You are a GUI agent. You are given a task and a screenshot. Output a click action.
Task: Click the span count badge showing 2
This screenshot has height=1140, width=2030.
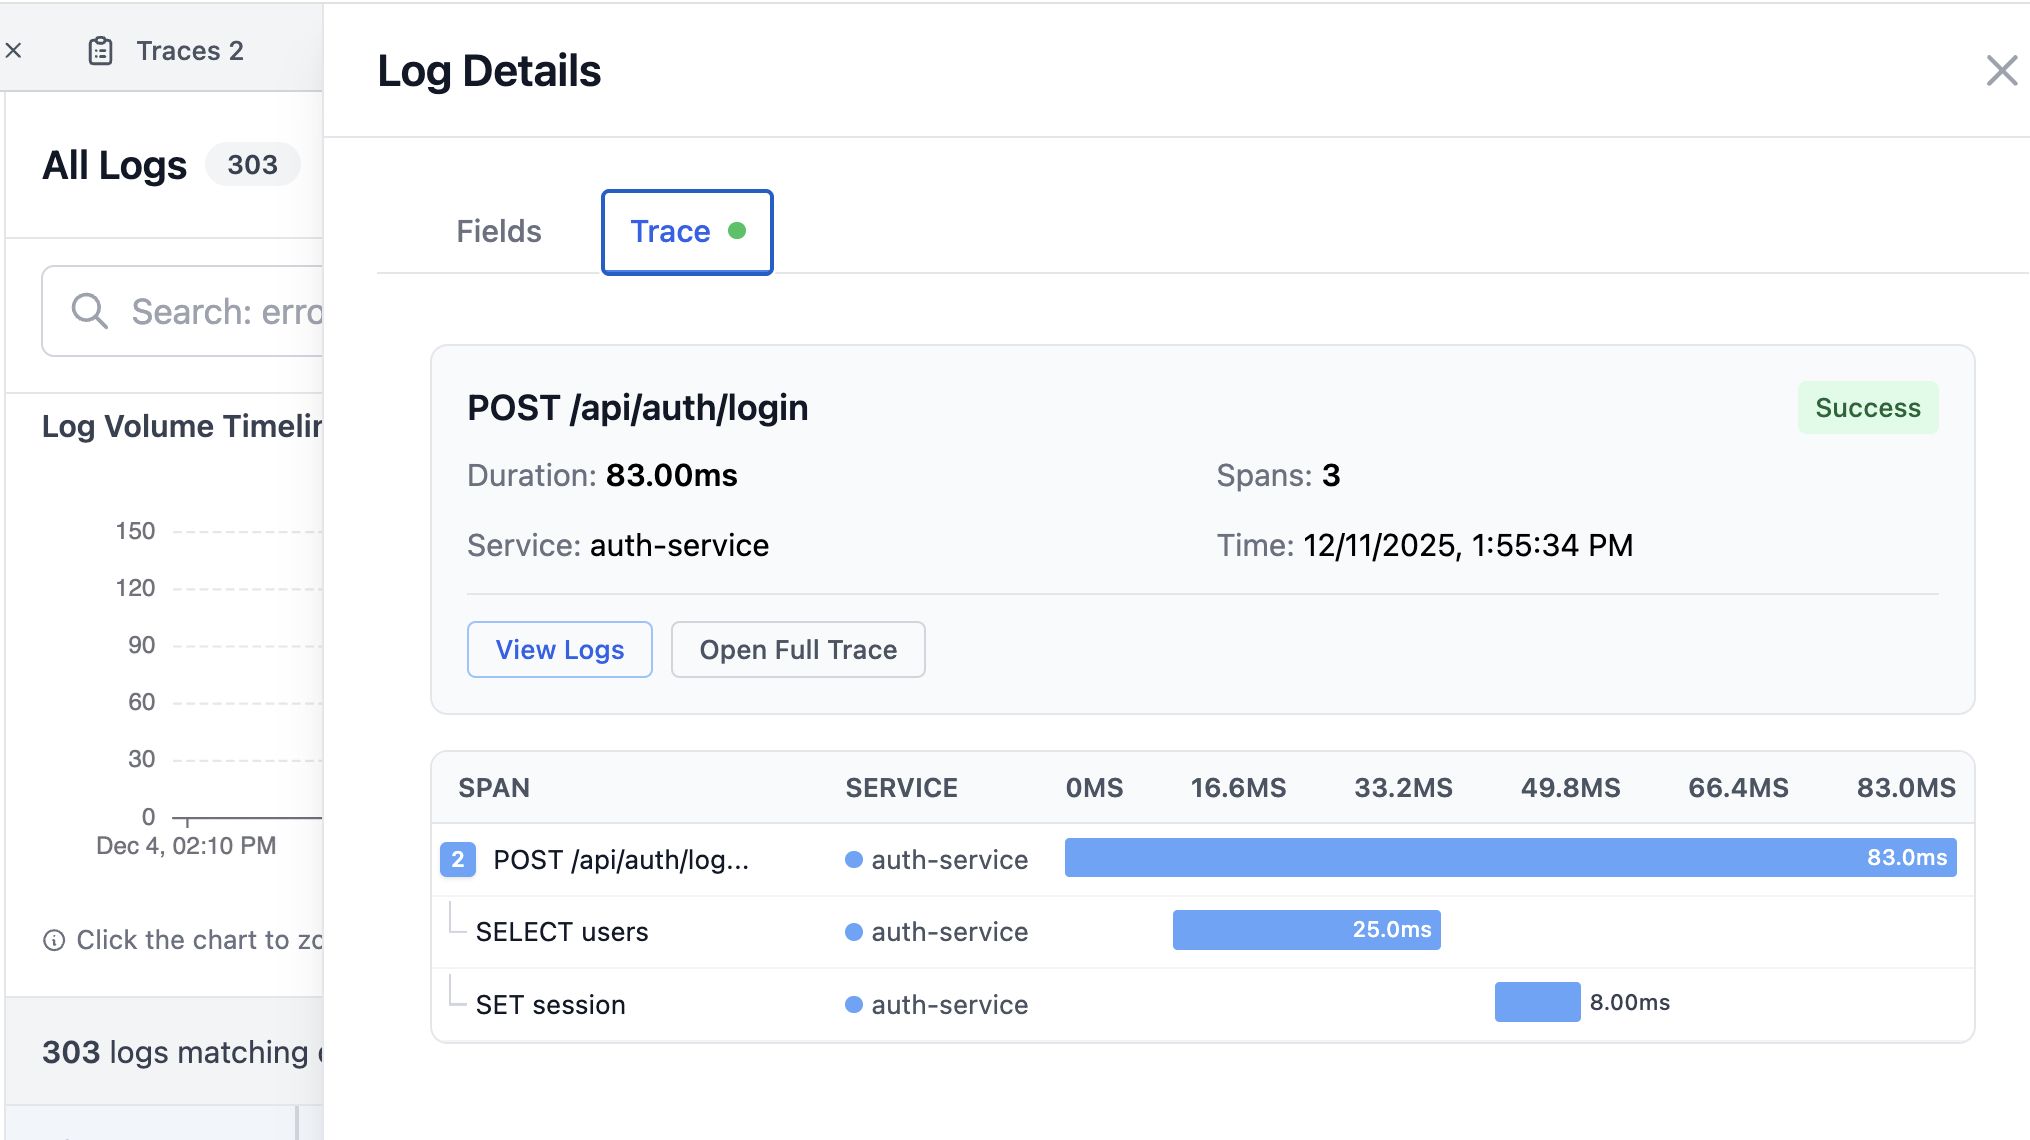(x=457, y=859)
